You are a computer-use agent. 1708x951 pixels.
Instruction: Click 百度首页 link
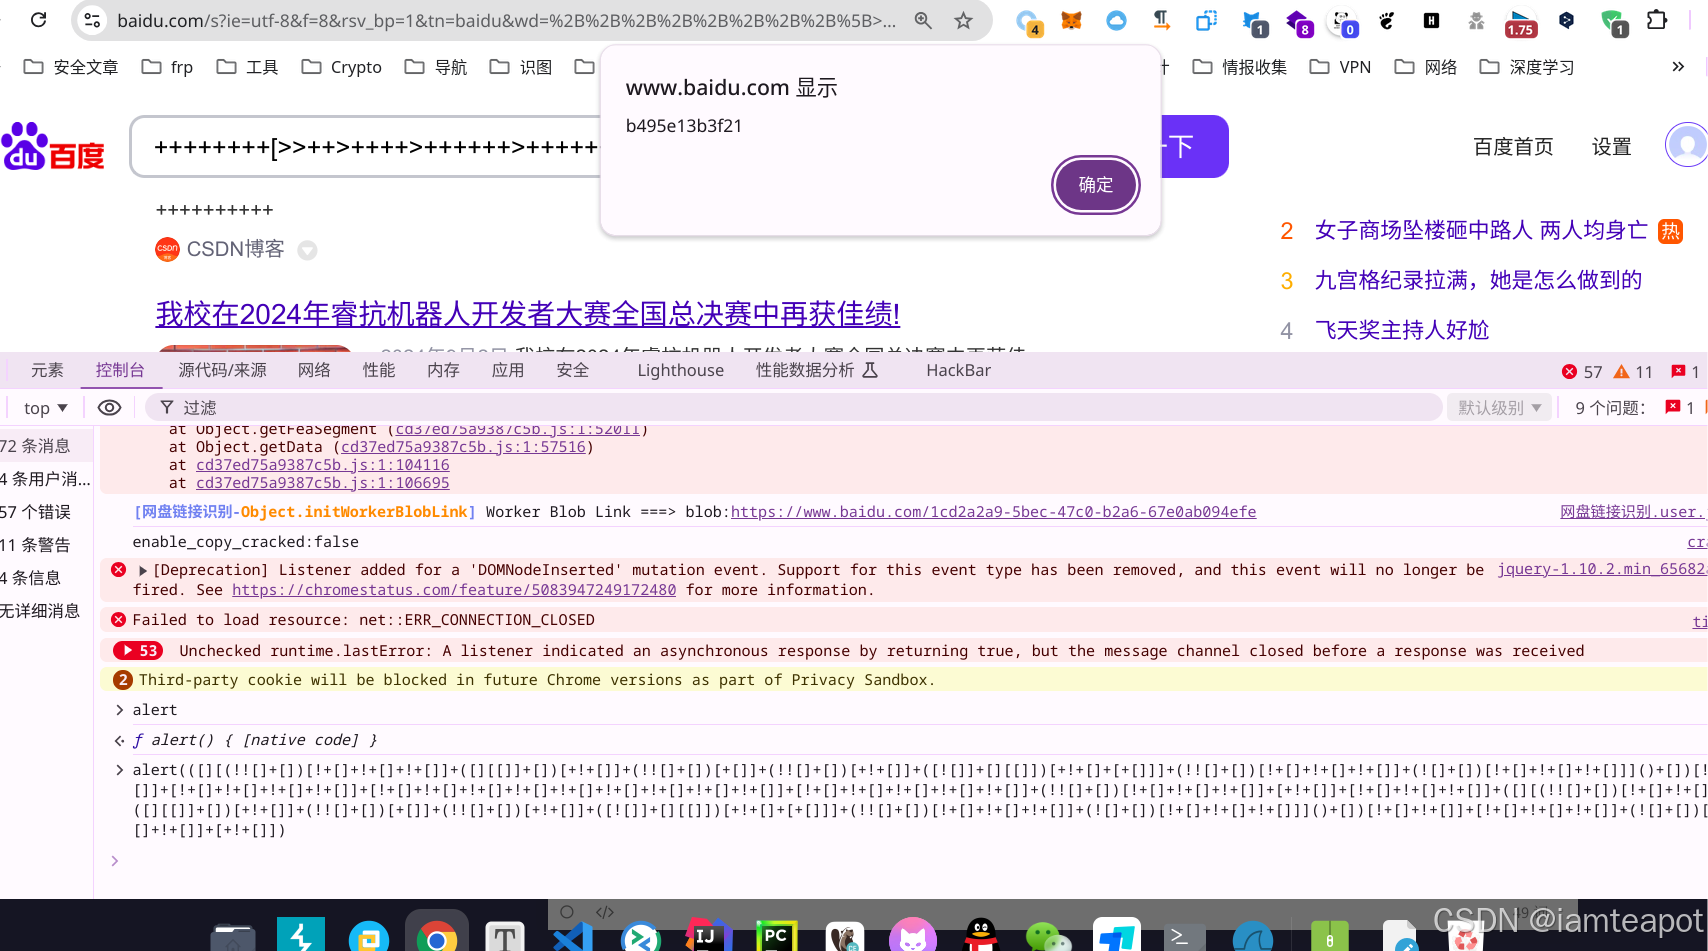pos(1513,147)
